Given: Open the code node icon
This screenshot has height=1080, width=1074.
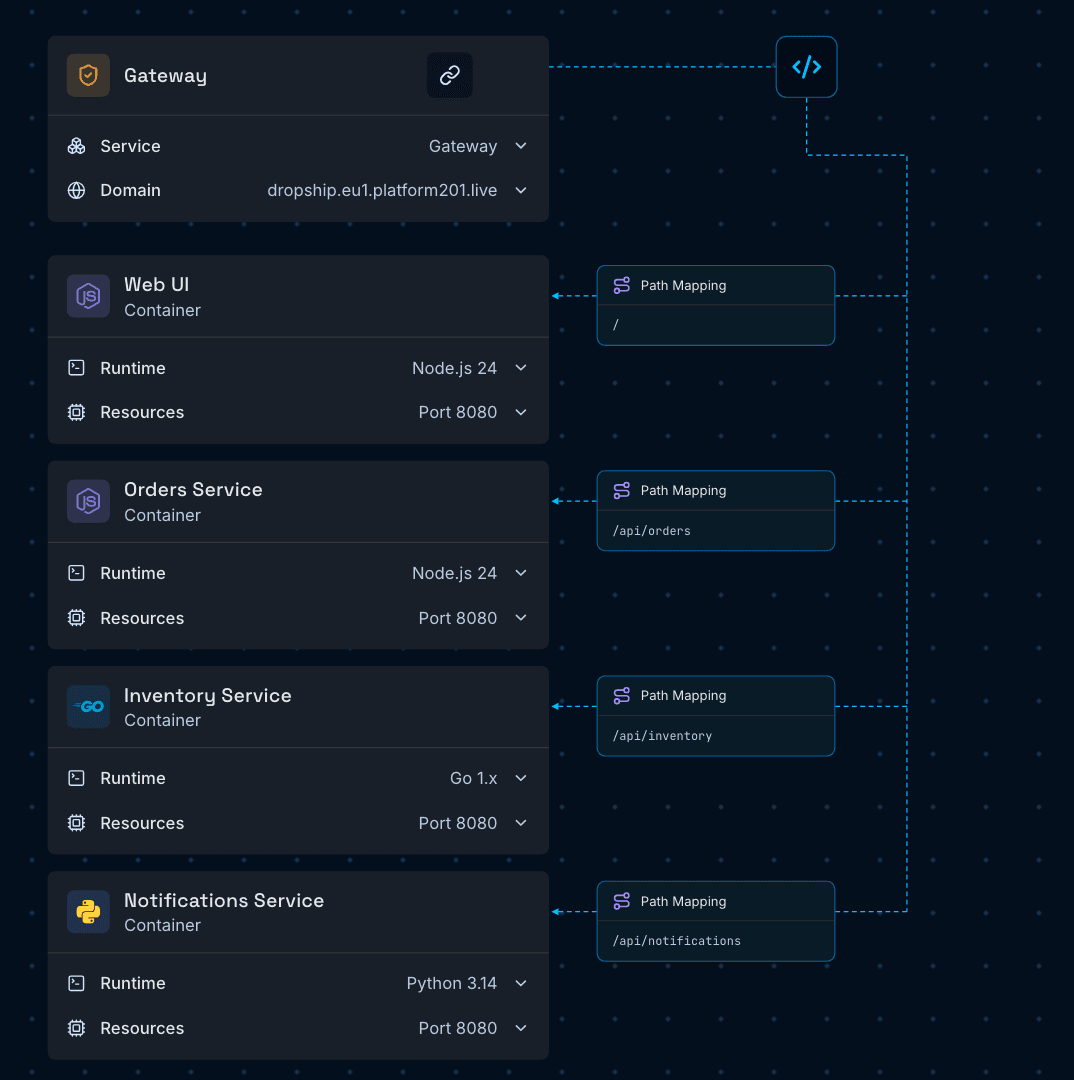Looking at the screenshot, I should point(806,67).
